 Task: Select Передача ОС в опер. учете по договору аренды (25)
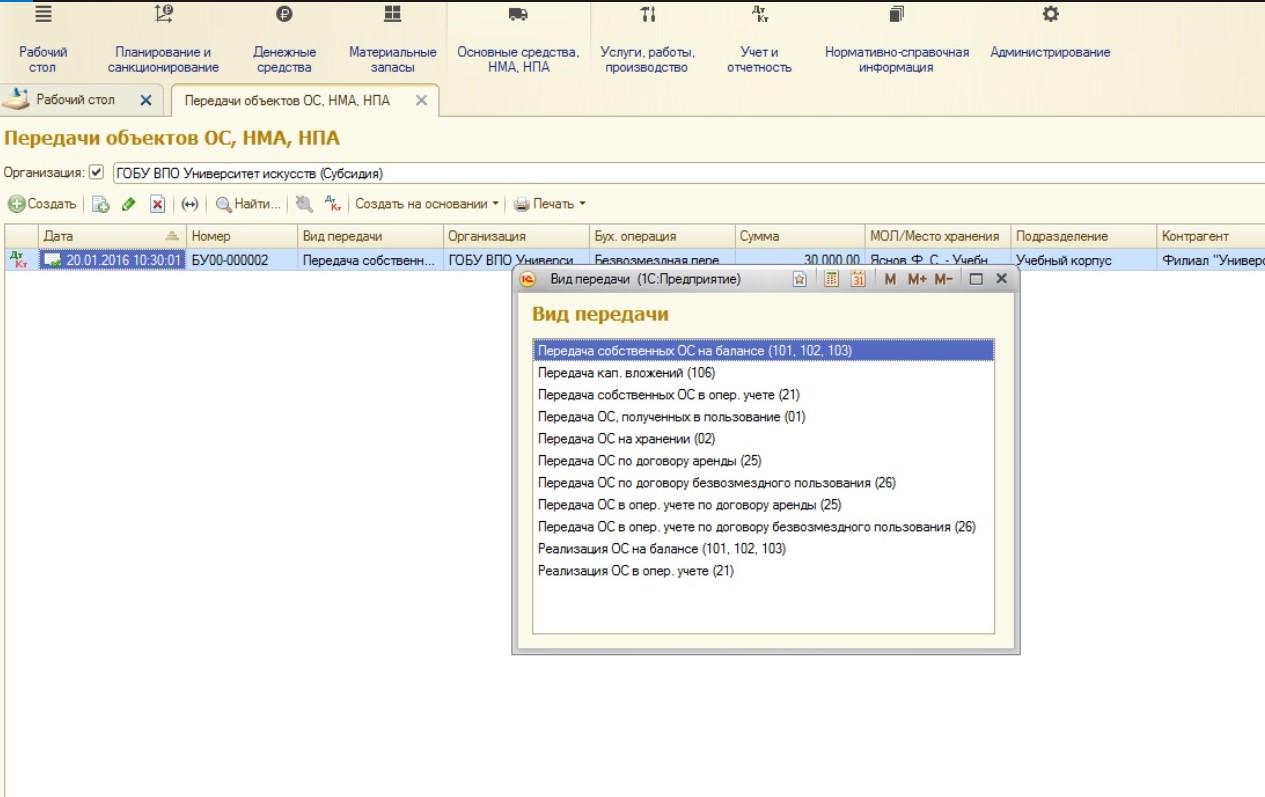click(x=763, y=505)
